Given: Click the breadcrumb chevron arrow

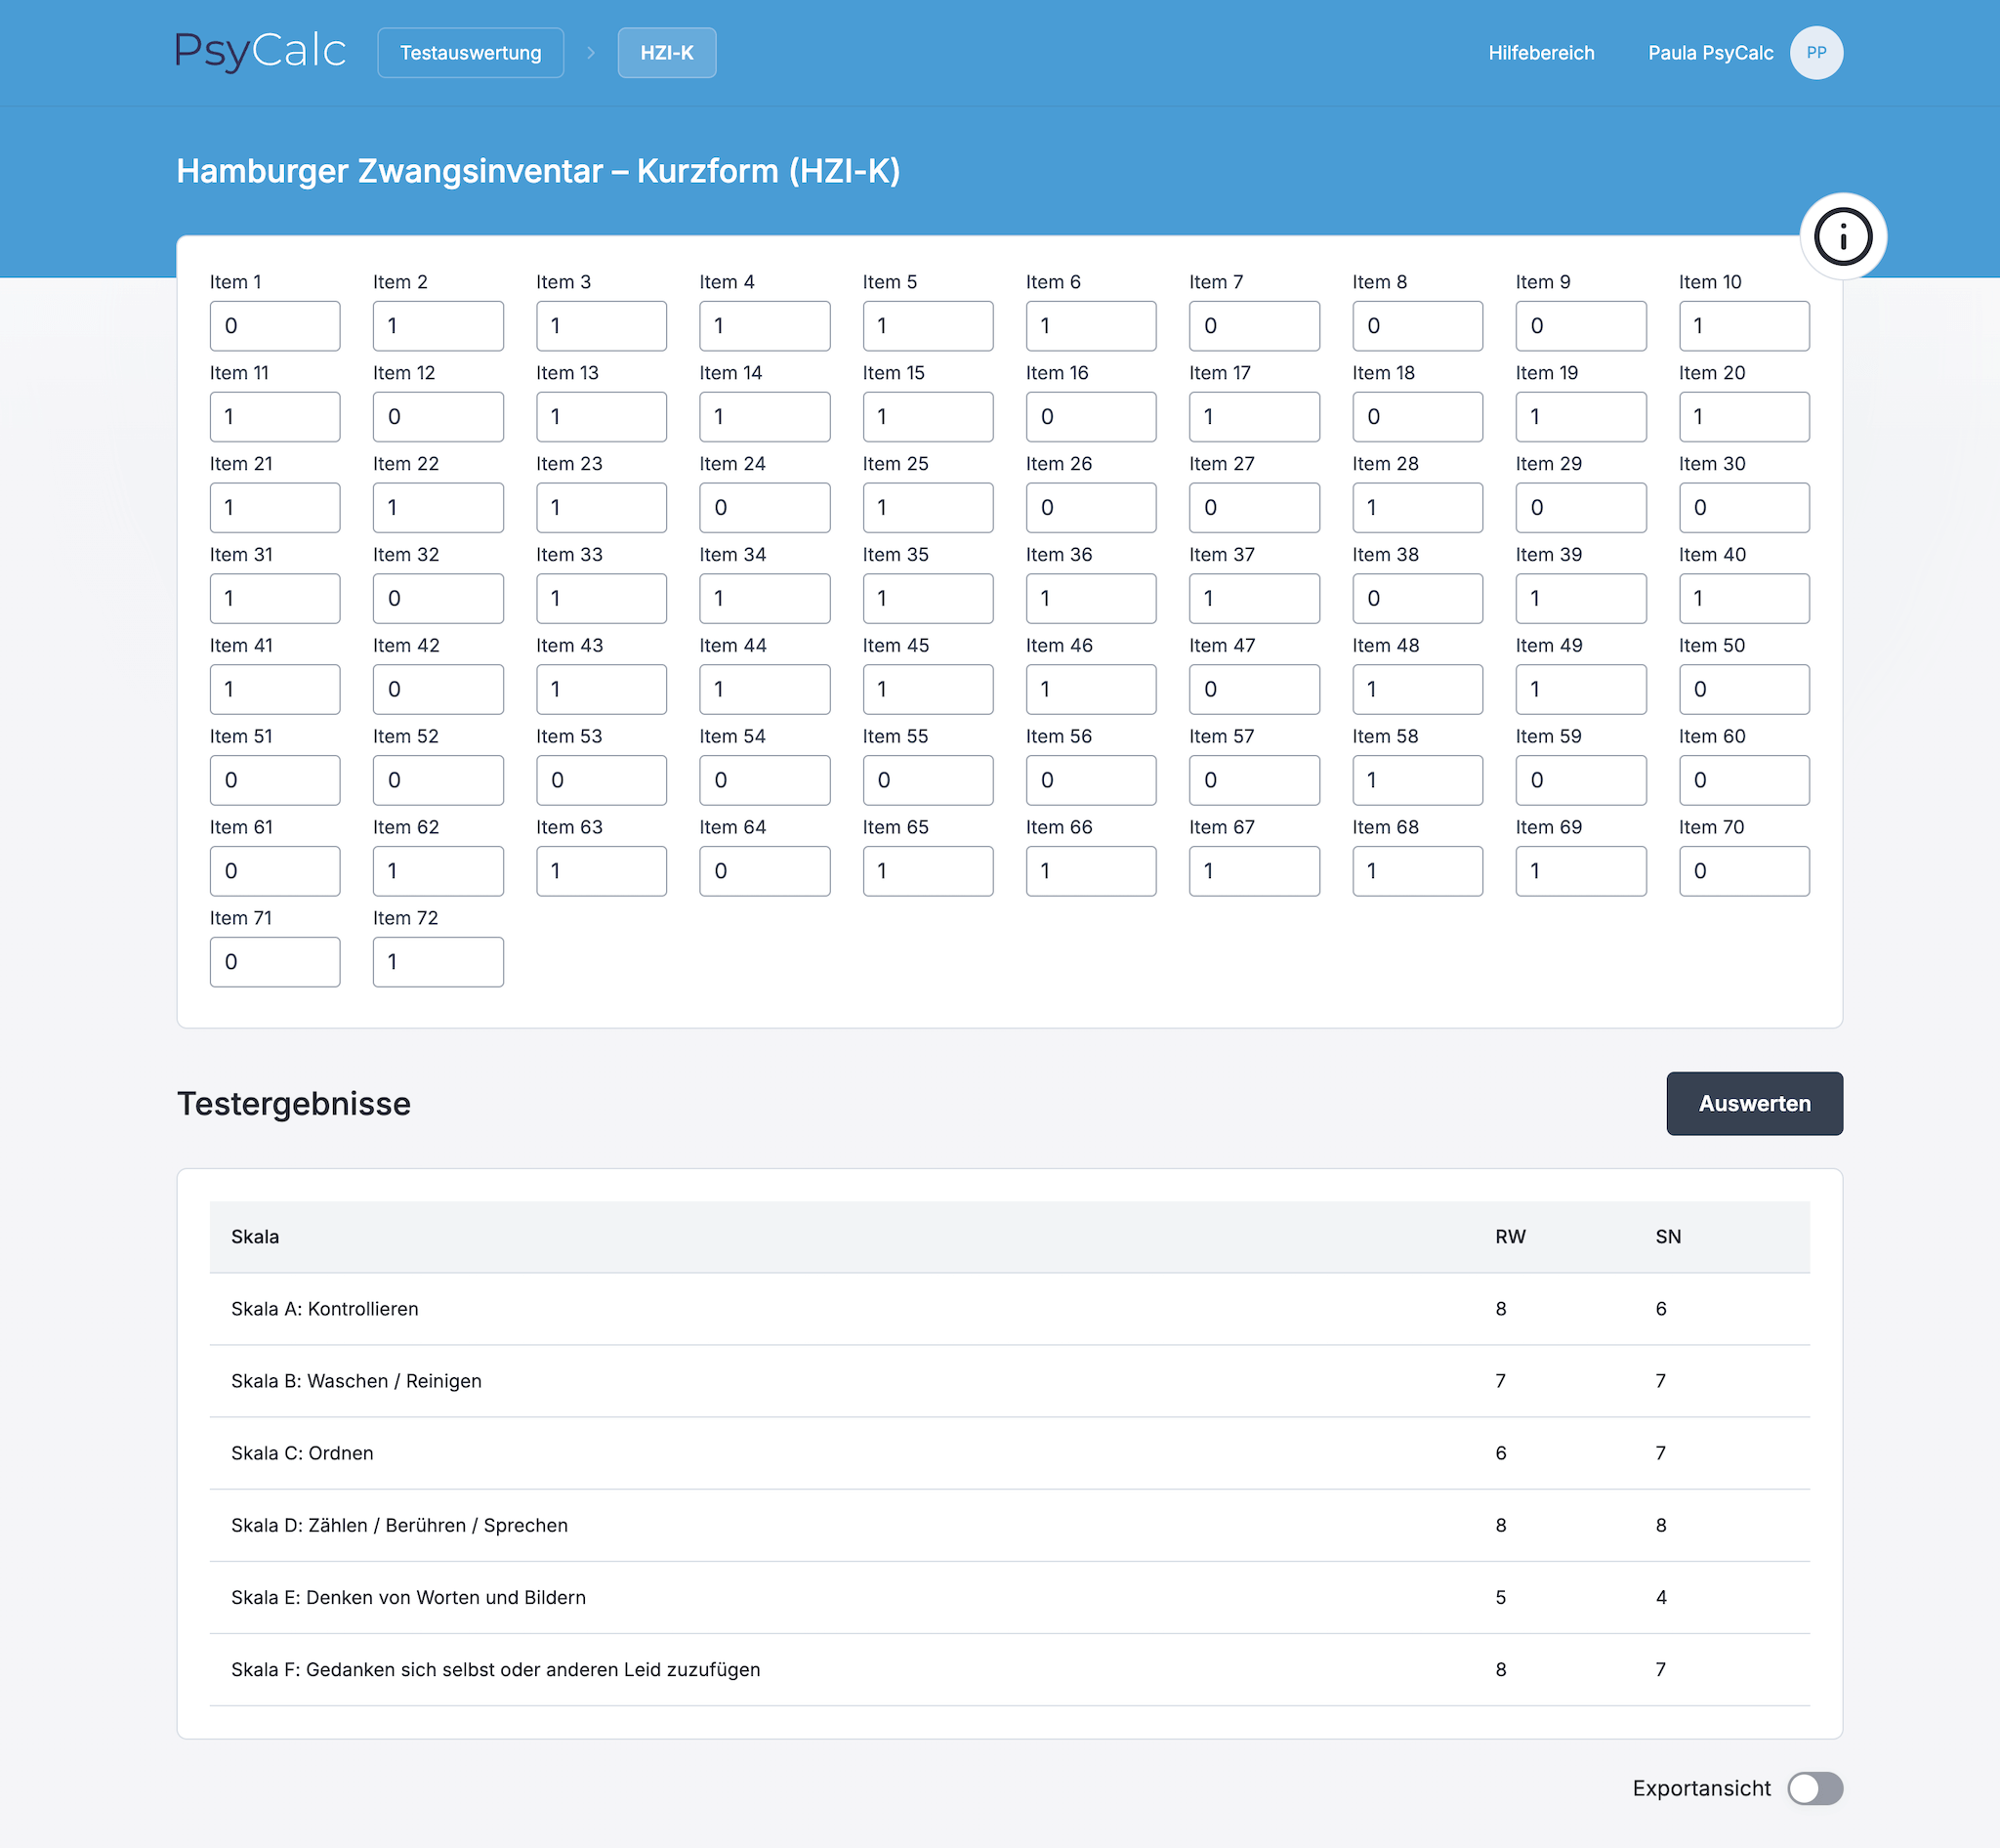Looking at the screenshot, I should [591, 53].
